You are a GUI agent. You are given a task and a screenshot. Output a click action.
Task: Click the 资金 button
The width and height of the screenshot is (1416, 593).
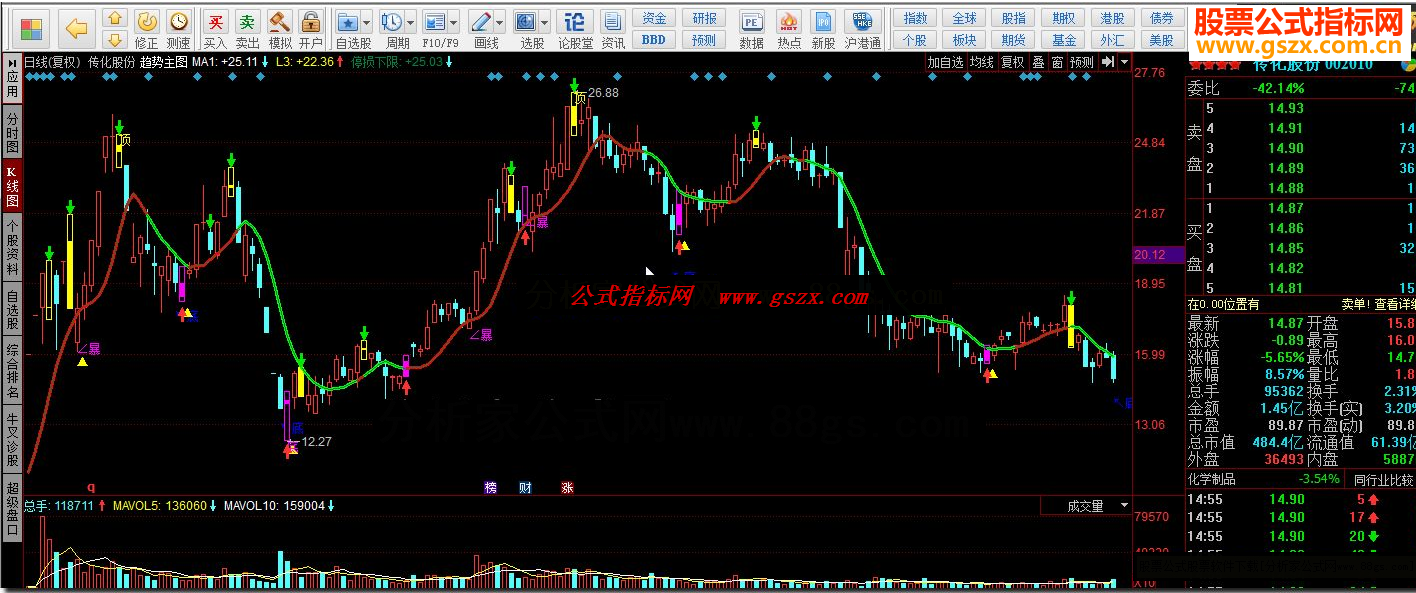[654, 18]
